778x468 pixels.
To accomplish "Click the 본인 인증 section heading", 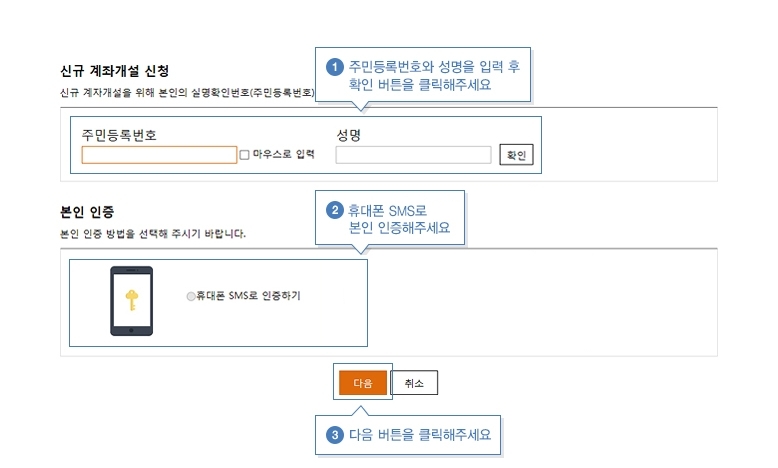I will pyautogui.click(x=87, y=212).
